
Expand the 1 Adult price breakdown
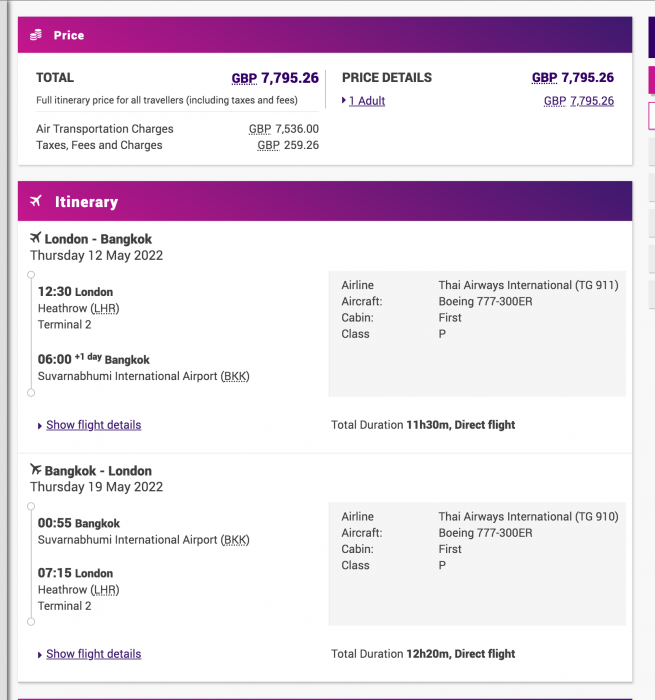click(x=366, y=101)
